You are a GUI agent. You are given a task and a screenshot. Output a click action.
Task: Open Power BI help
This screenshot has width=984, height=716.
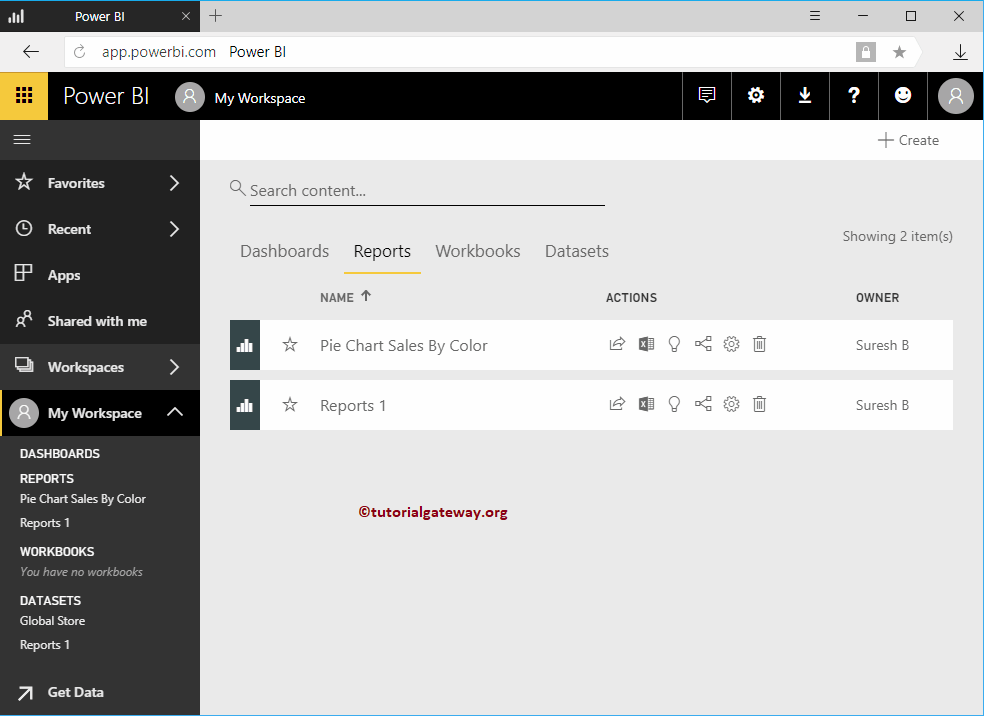click(x=854, y=95)
